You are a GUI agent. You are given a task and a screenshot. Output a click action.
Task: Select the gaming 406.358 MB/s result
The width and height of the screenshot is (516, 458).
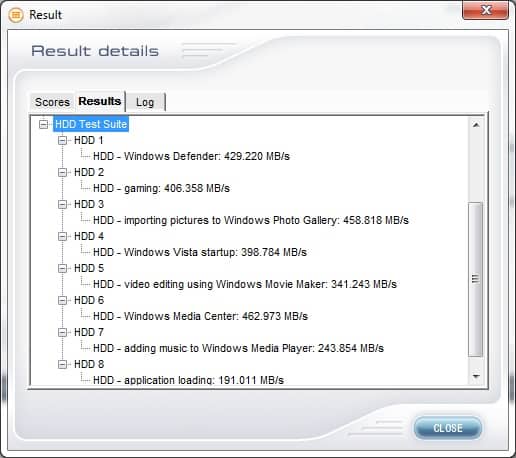[x=161, y=188]
